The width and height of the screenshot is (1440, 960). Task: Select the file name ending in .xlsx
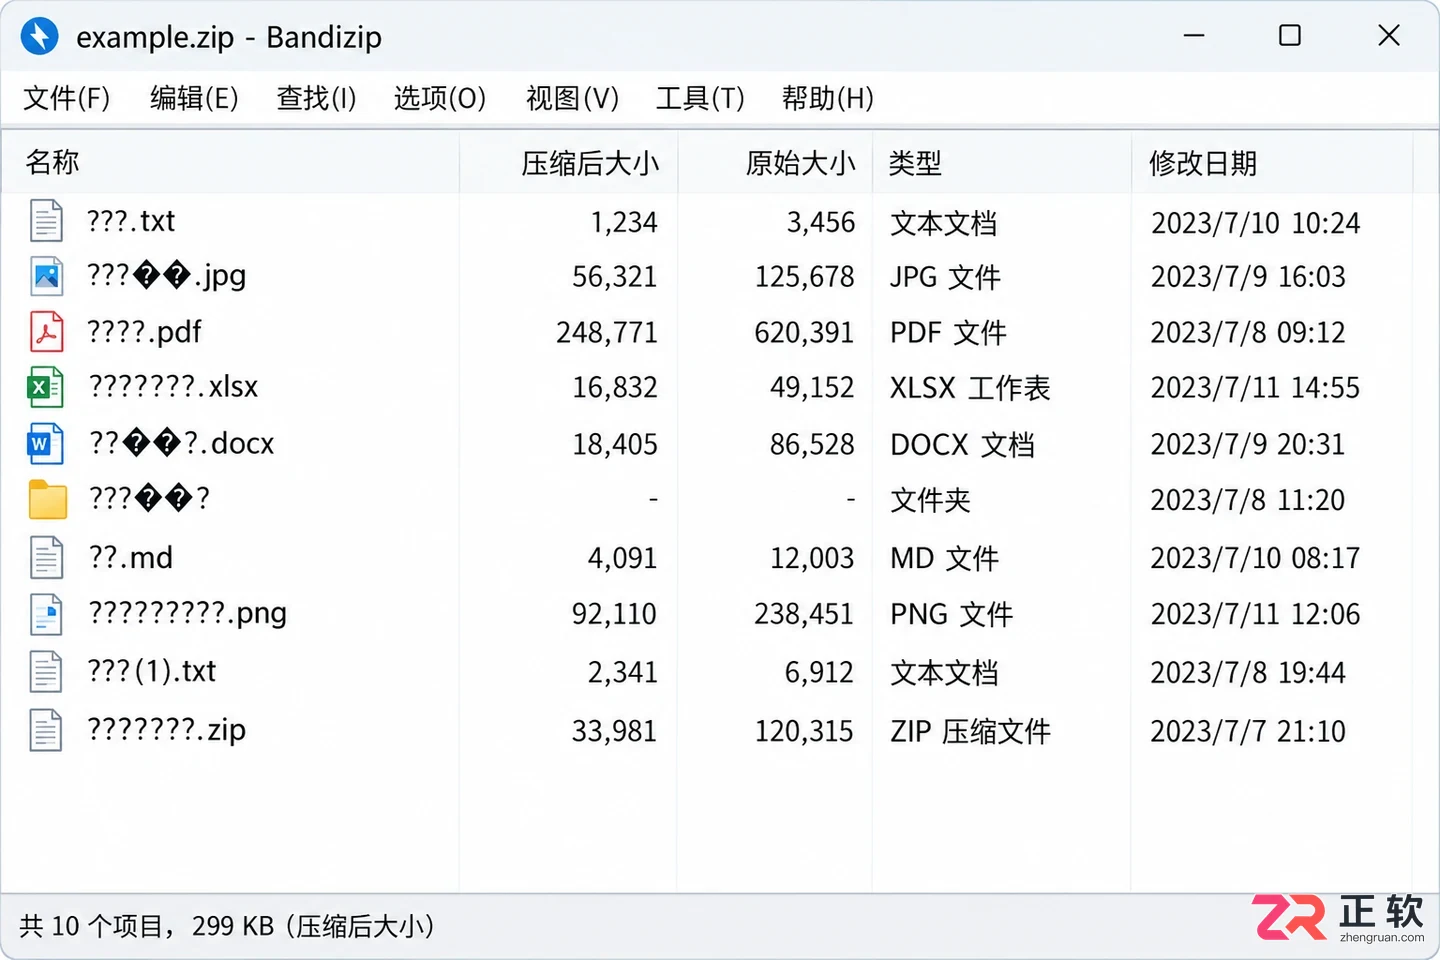click(173, 387)
